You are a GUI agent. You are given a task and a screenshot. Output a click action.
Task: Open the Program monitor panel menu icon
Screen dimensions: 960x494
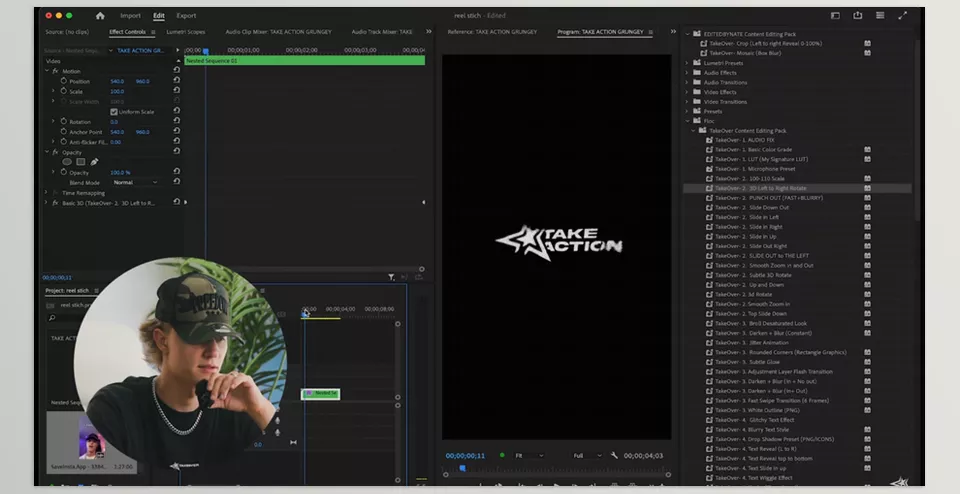click(x=650, y=32)
